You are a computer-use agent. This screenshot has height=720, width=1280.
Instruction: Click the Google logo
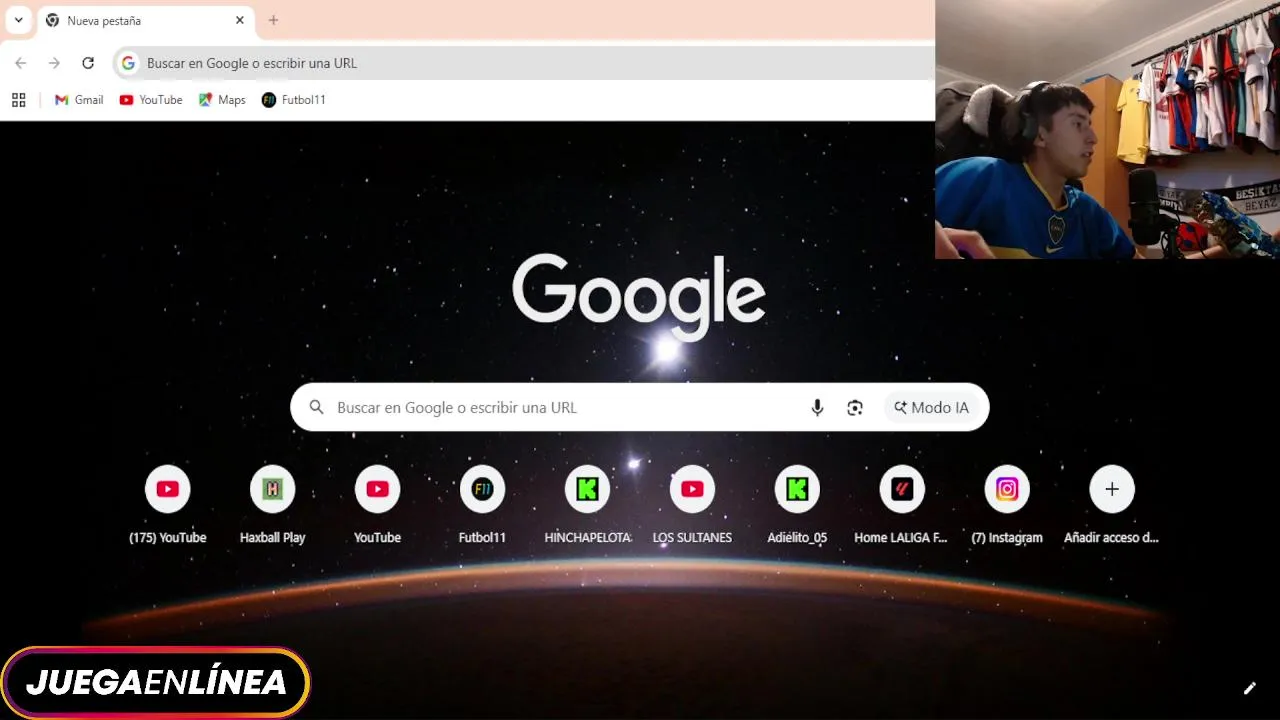(639, 296)
